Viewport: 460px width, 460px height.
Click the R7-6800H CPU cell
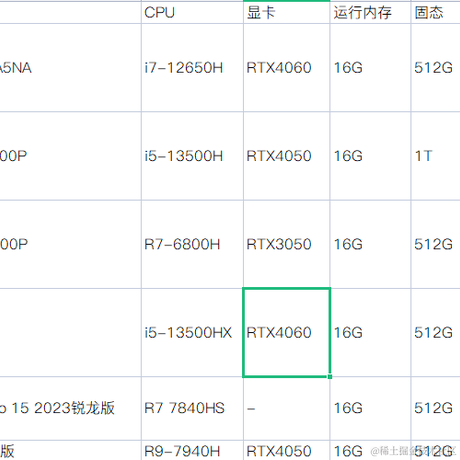192,244
